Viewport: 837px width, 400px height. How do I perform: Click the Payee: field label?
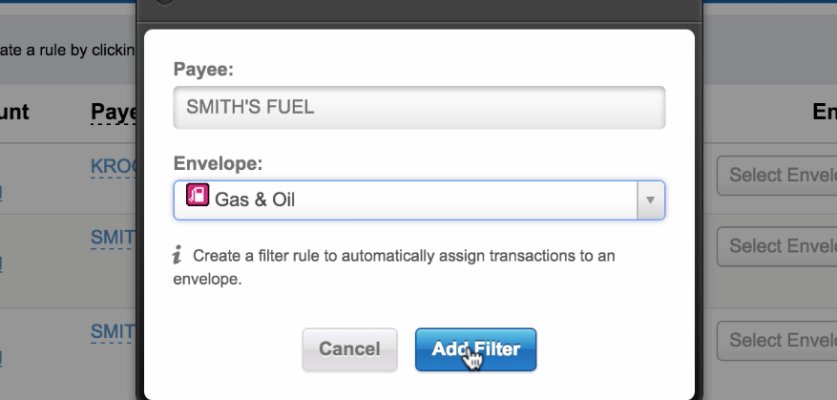(x=203, y=69)
